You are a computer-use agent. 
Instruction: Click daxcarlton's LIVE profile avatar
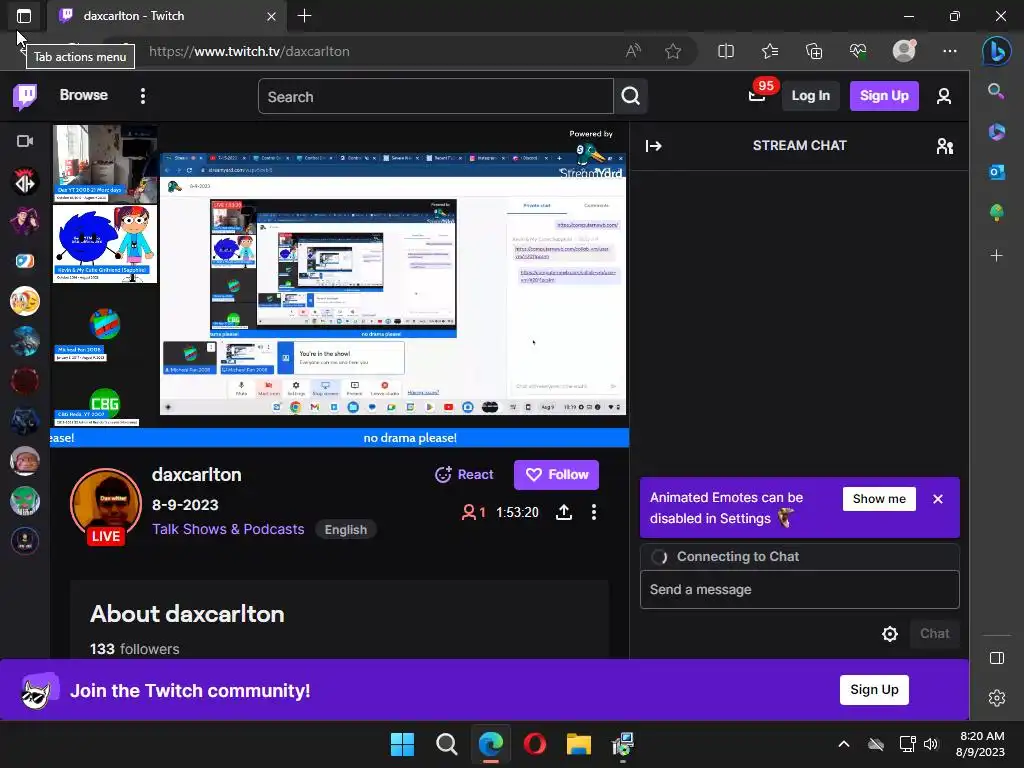106,506
